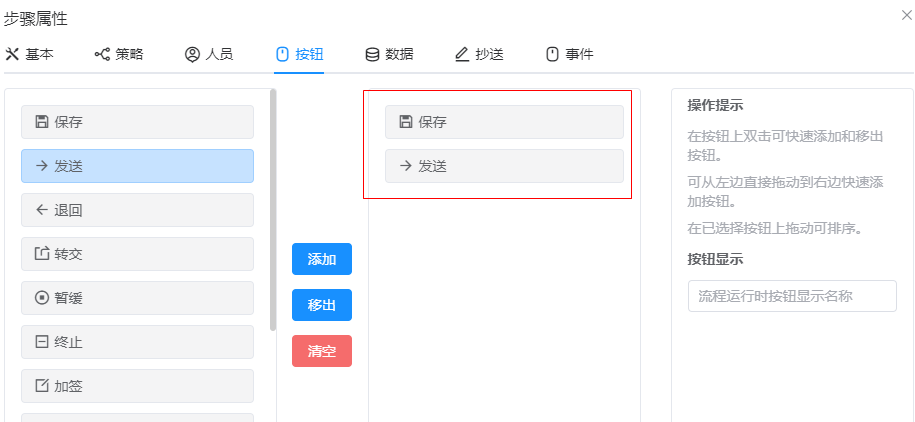Click the save icon in selected buttons panel
915x422 pixels.
pos(406,122)
